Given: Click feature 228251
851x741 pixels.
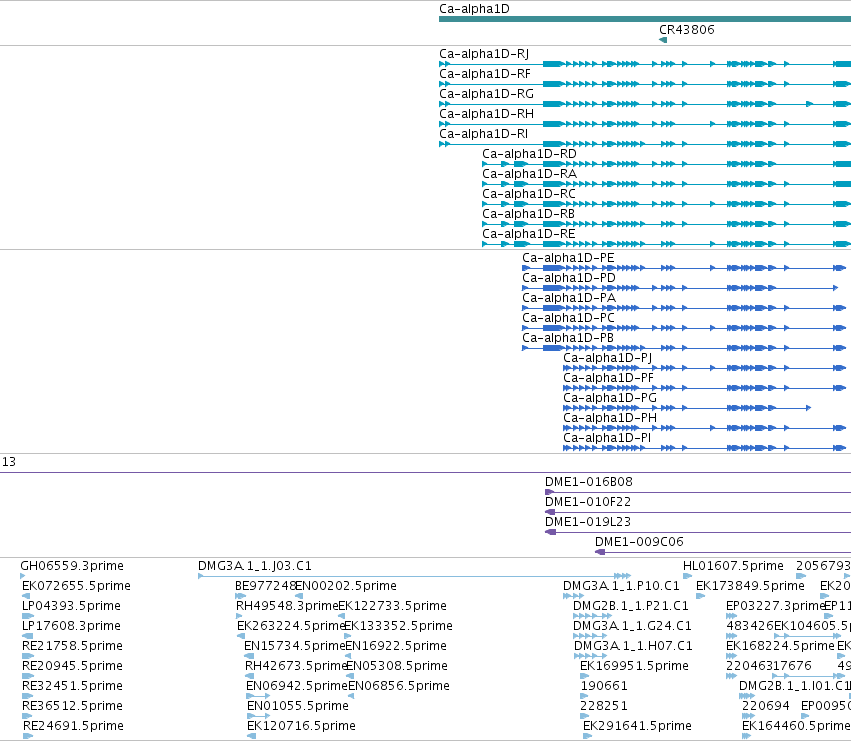Looking at the screenshot, I should [604, 706].
